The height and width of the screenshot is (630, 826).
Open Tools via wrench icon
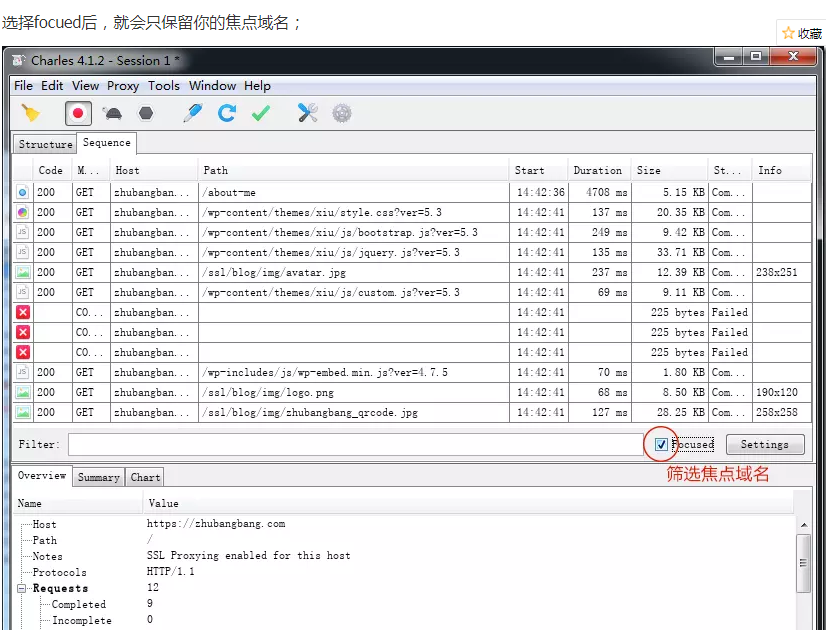pyautogui.click(x=308, y=113)
